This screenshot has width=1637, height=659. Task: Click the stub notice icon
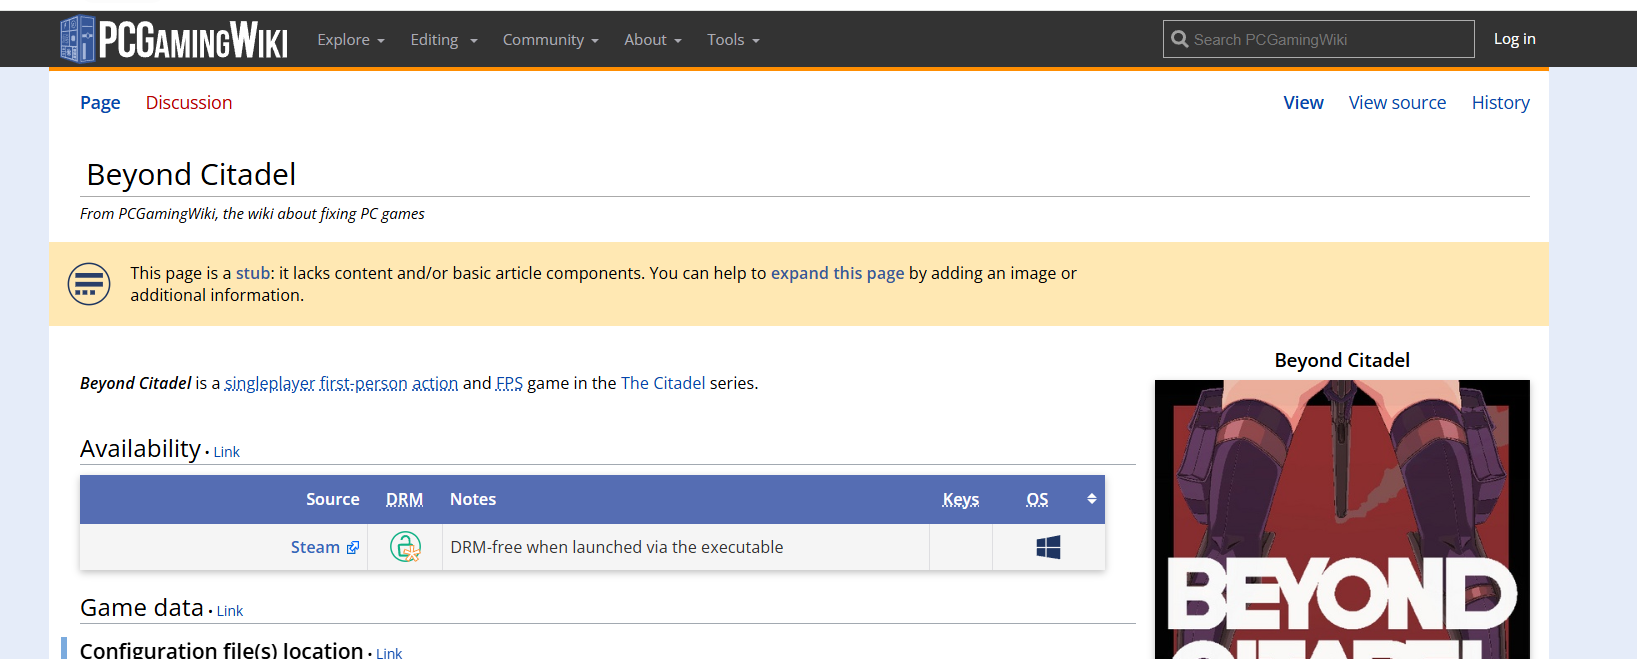(89, 284)
